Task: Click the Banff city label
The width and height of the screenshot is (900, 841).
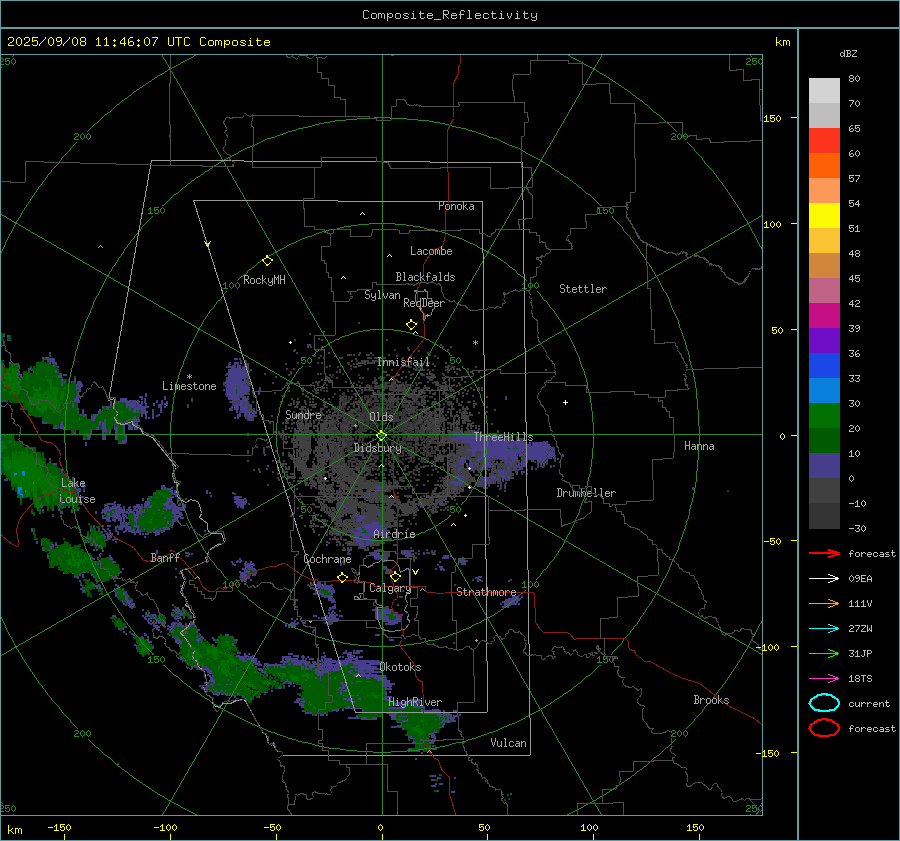Action: [x=165, y=557]
